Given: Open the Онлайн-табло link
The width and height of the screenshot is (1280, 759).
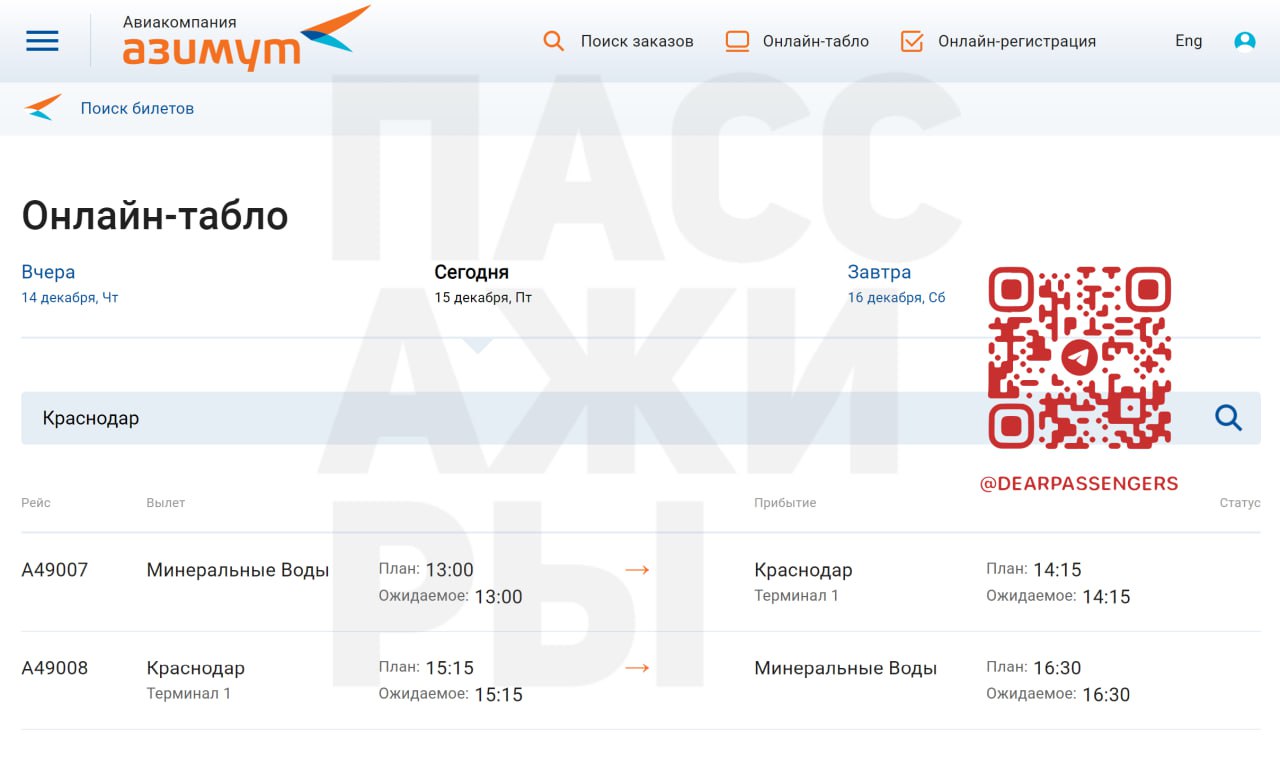Looking at the screenshot, I should [815, 41].
